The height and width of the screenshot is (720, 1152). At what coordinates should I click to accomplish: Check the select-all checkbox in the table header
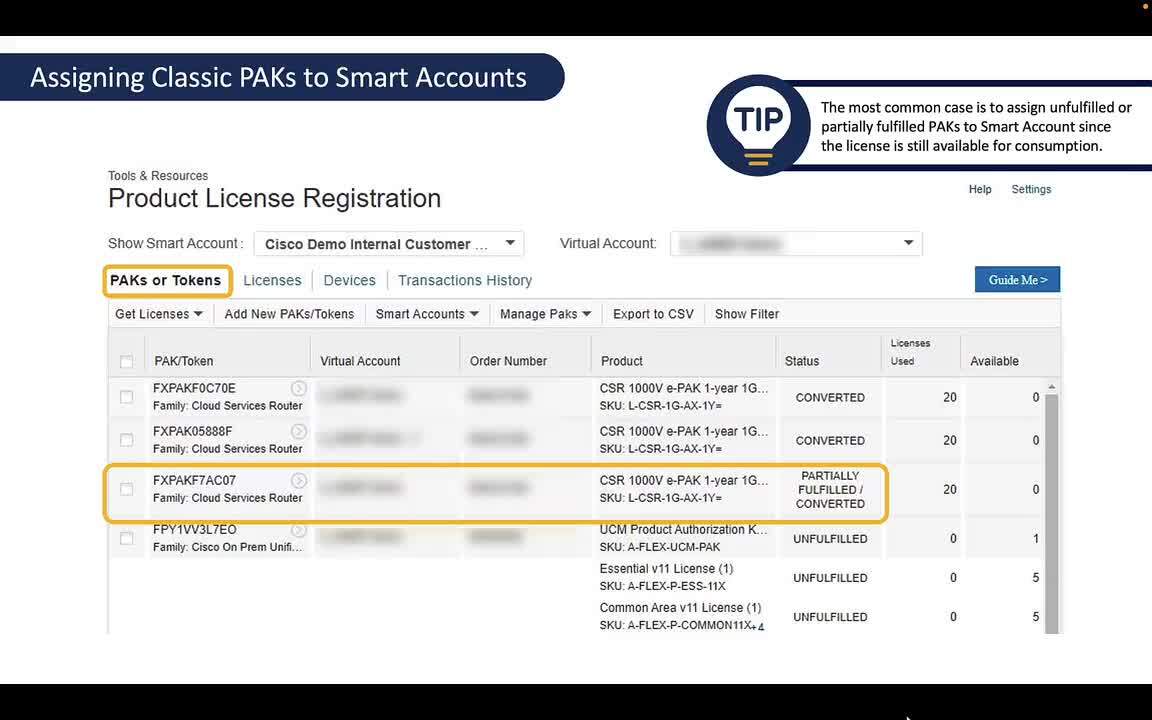[126, 361]
